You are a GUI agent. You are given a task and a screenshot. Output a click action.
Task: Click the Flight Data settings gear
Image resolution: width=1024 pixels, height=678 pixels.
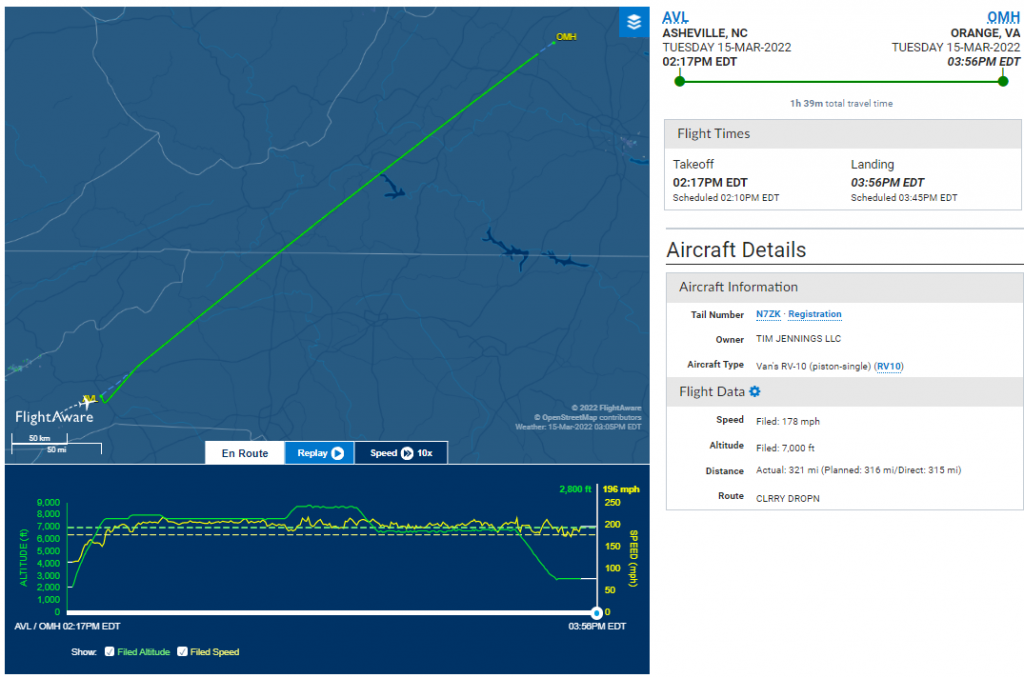coord(755,391)
